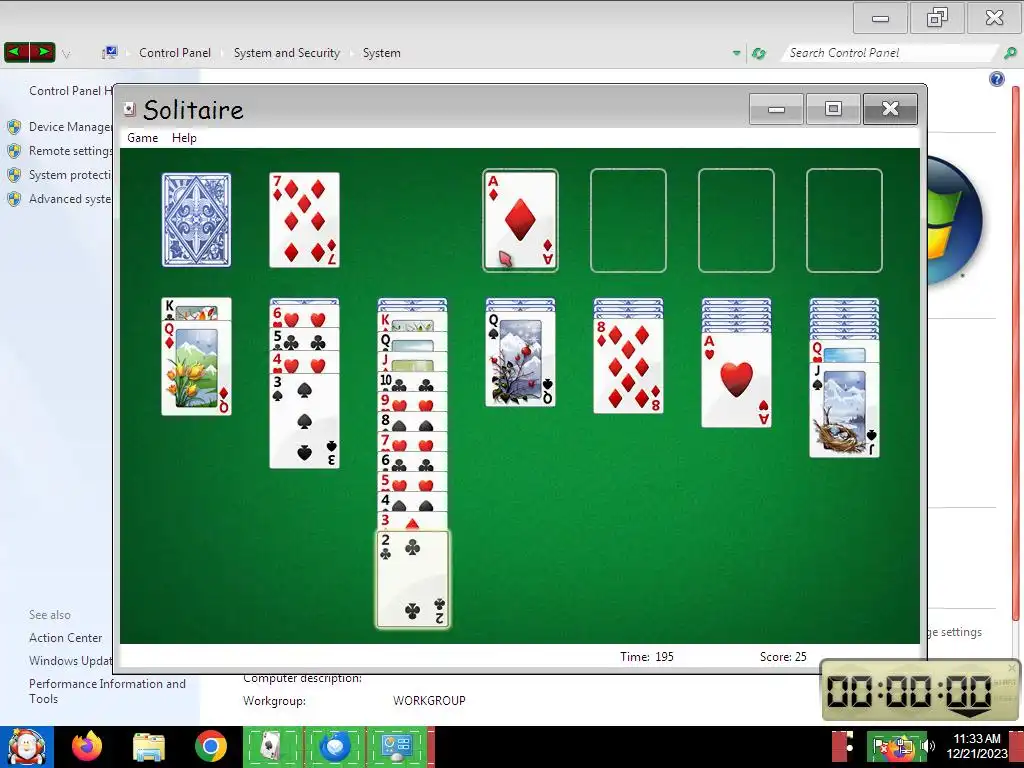
Task: Select the 2 of clubs card
Action: point(413,579)
